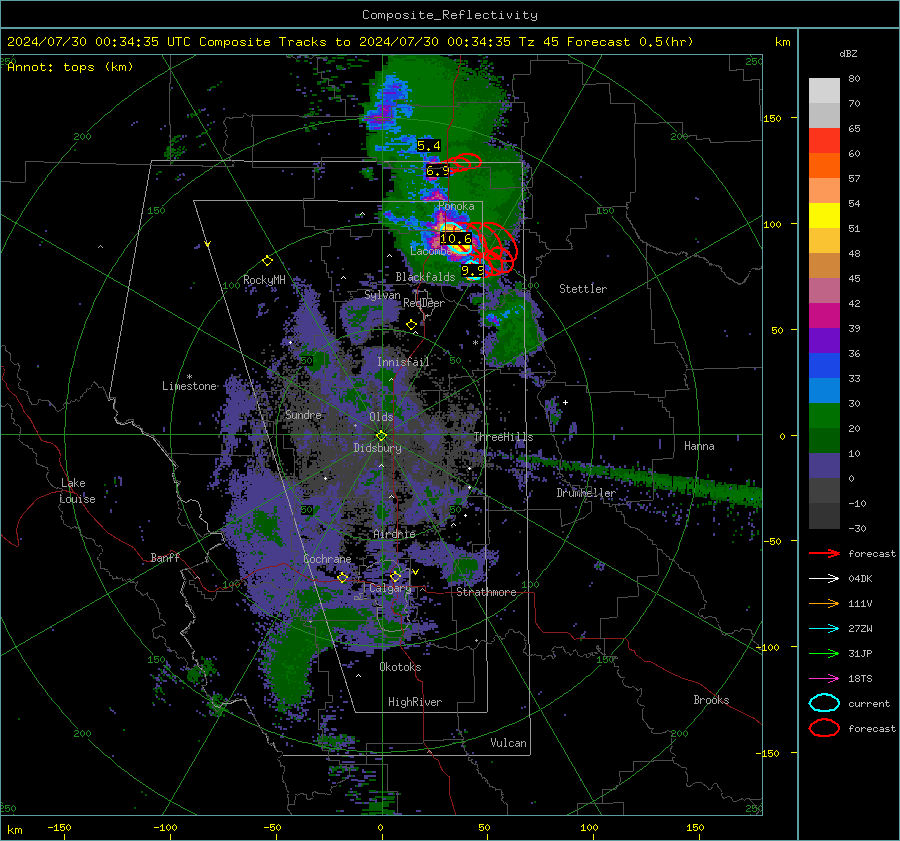
Task: Click the cyan 27ZW arrow legend icon
Action: (x=824, y=629)
